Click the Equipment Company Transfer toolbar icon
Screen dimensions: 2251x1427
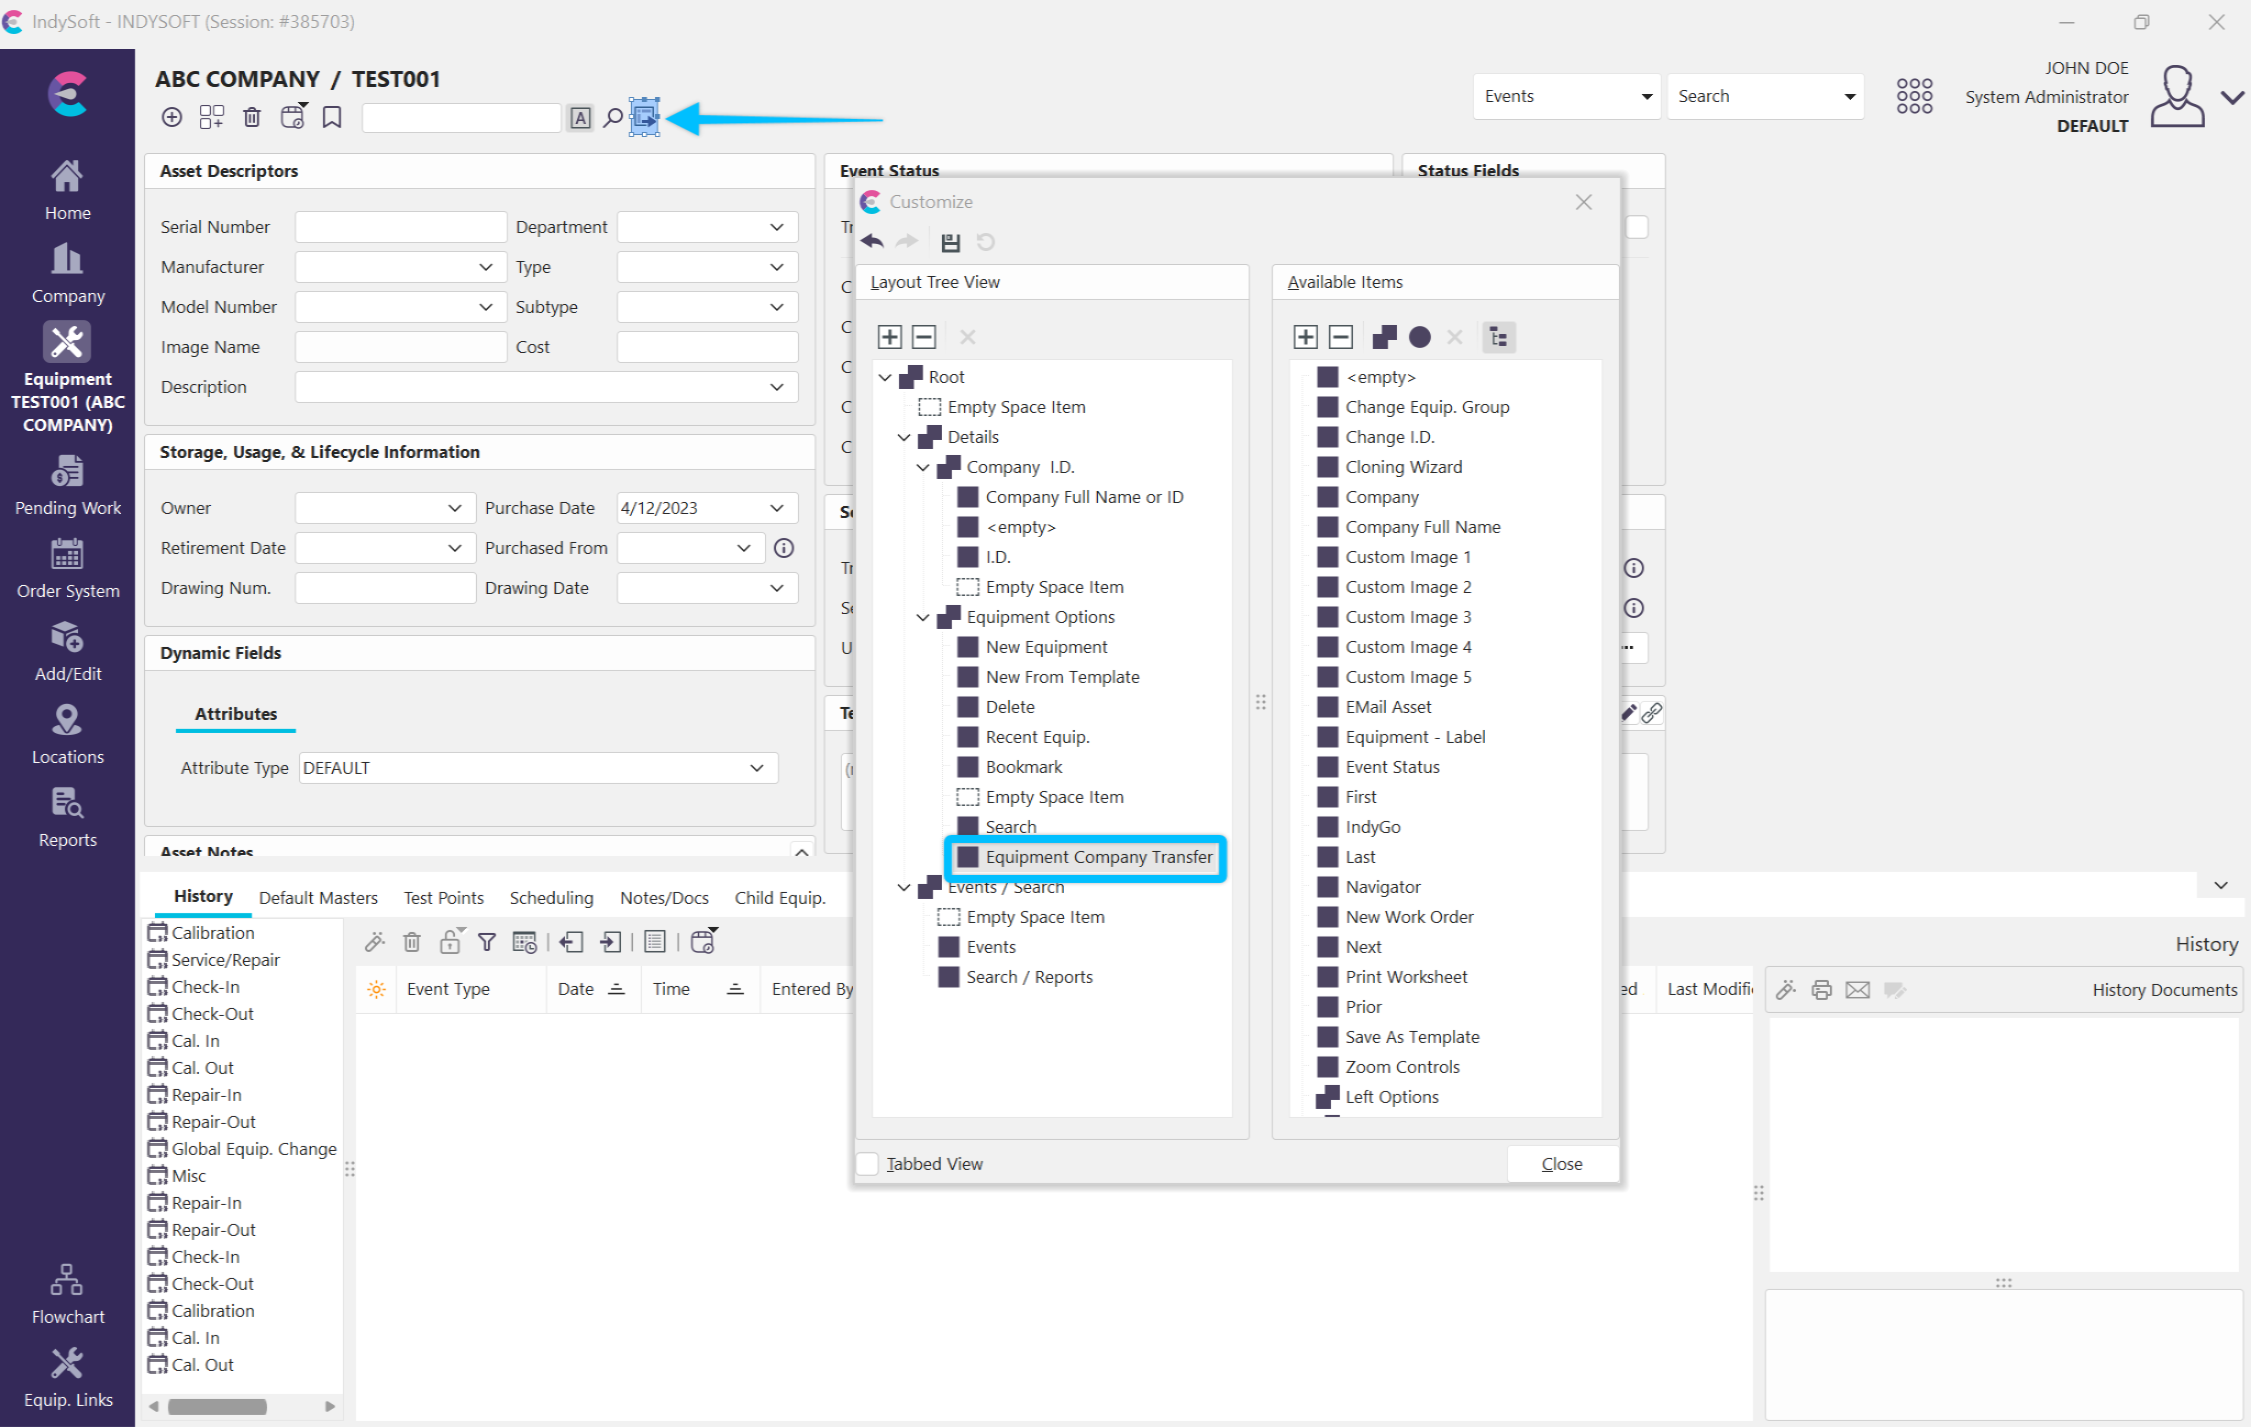click(x=645, y=118)
